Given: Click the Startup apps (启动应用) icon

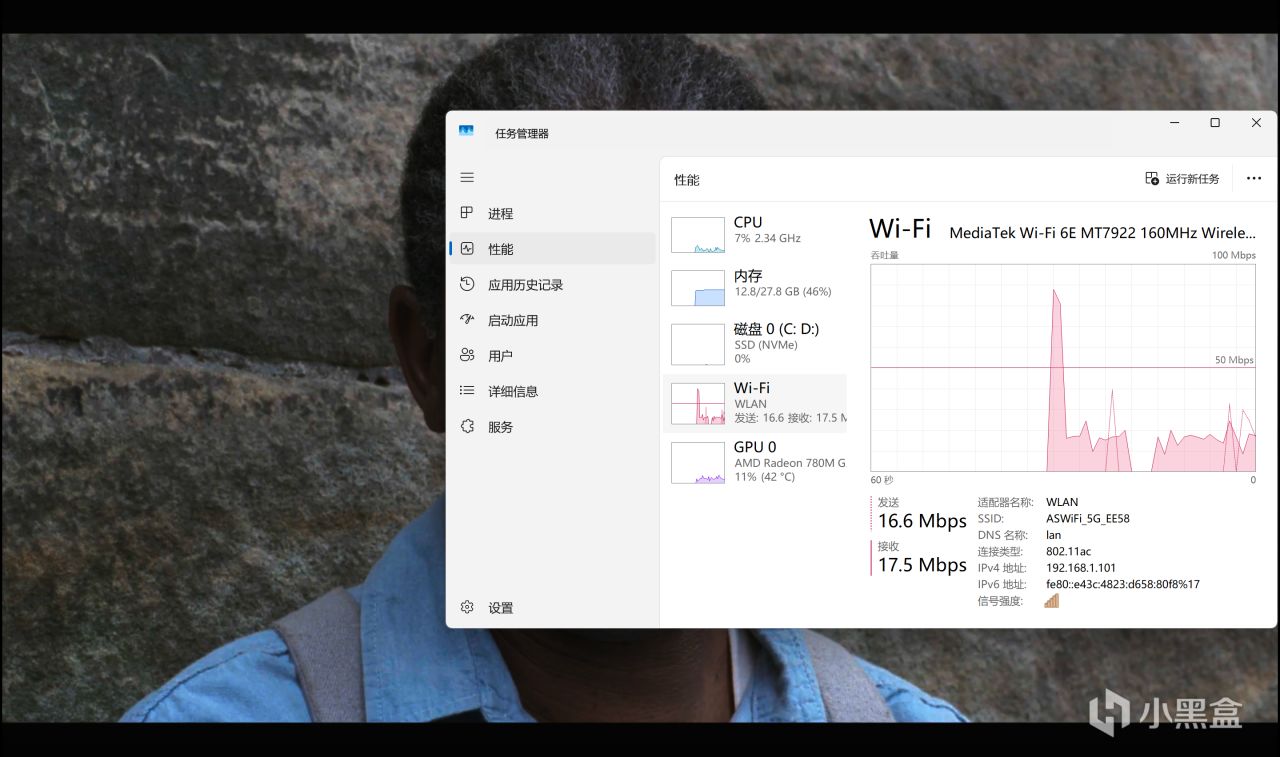Looking at the screenshot, I should coord(467,320).
